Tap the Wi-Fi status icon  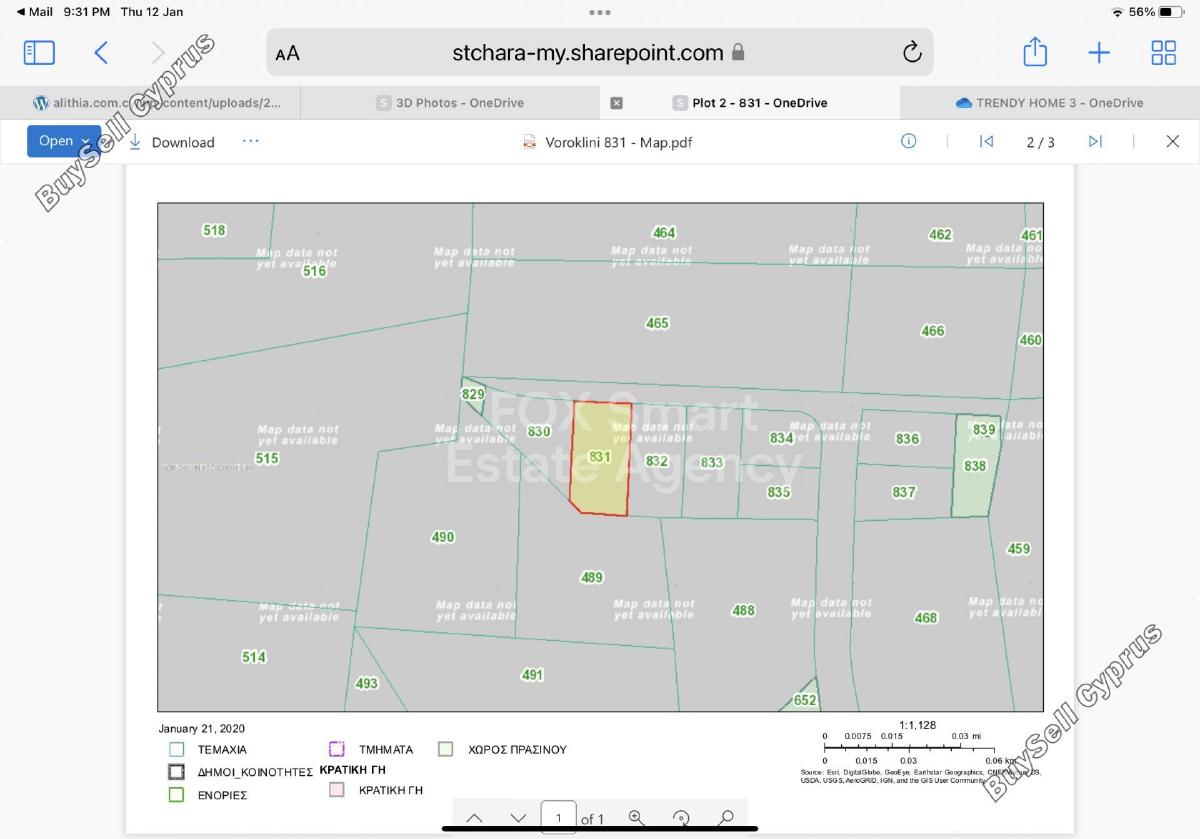pos(1117,12)
